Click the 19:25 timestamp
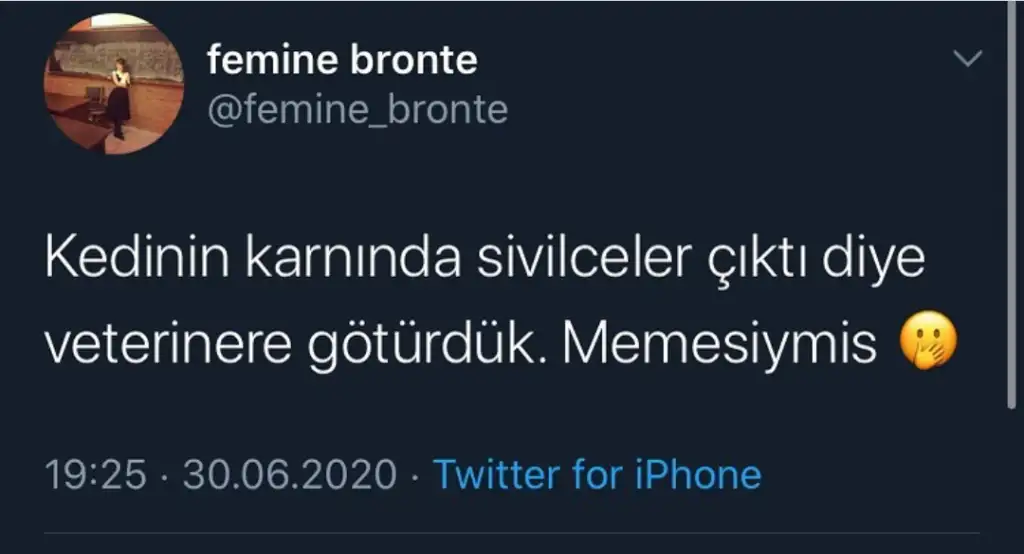This screenshot has height=554, width=1024. pos(95,475)
